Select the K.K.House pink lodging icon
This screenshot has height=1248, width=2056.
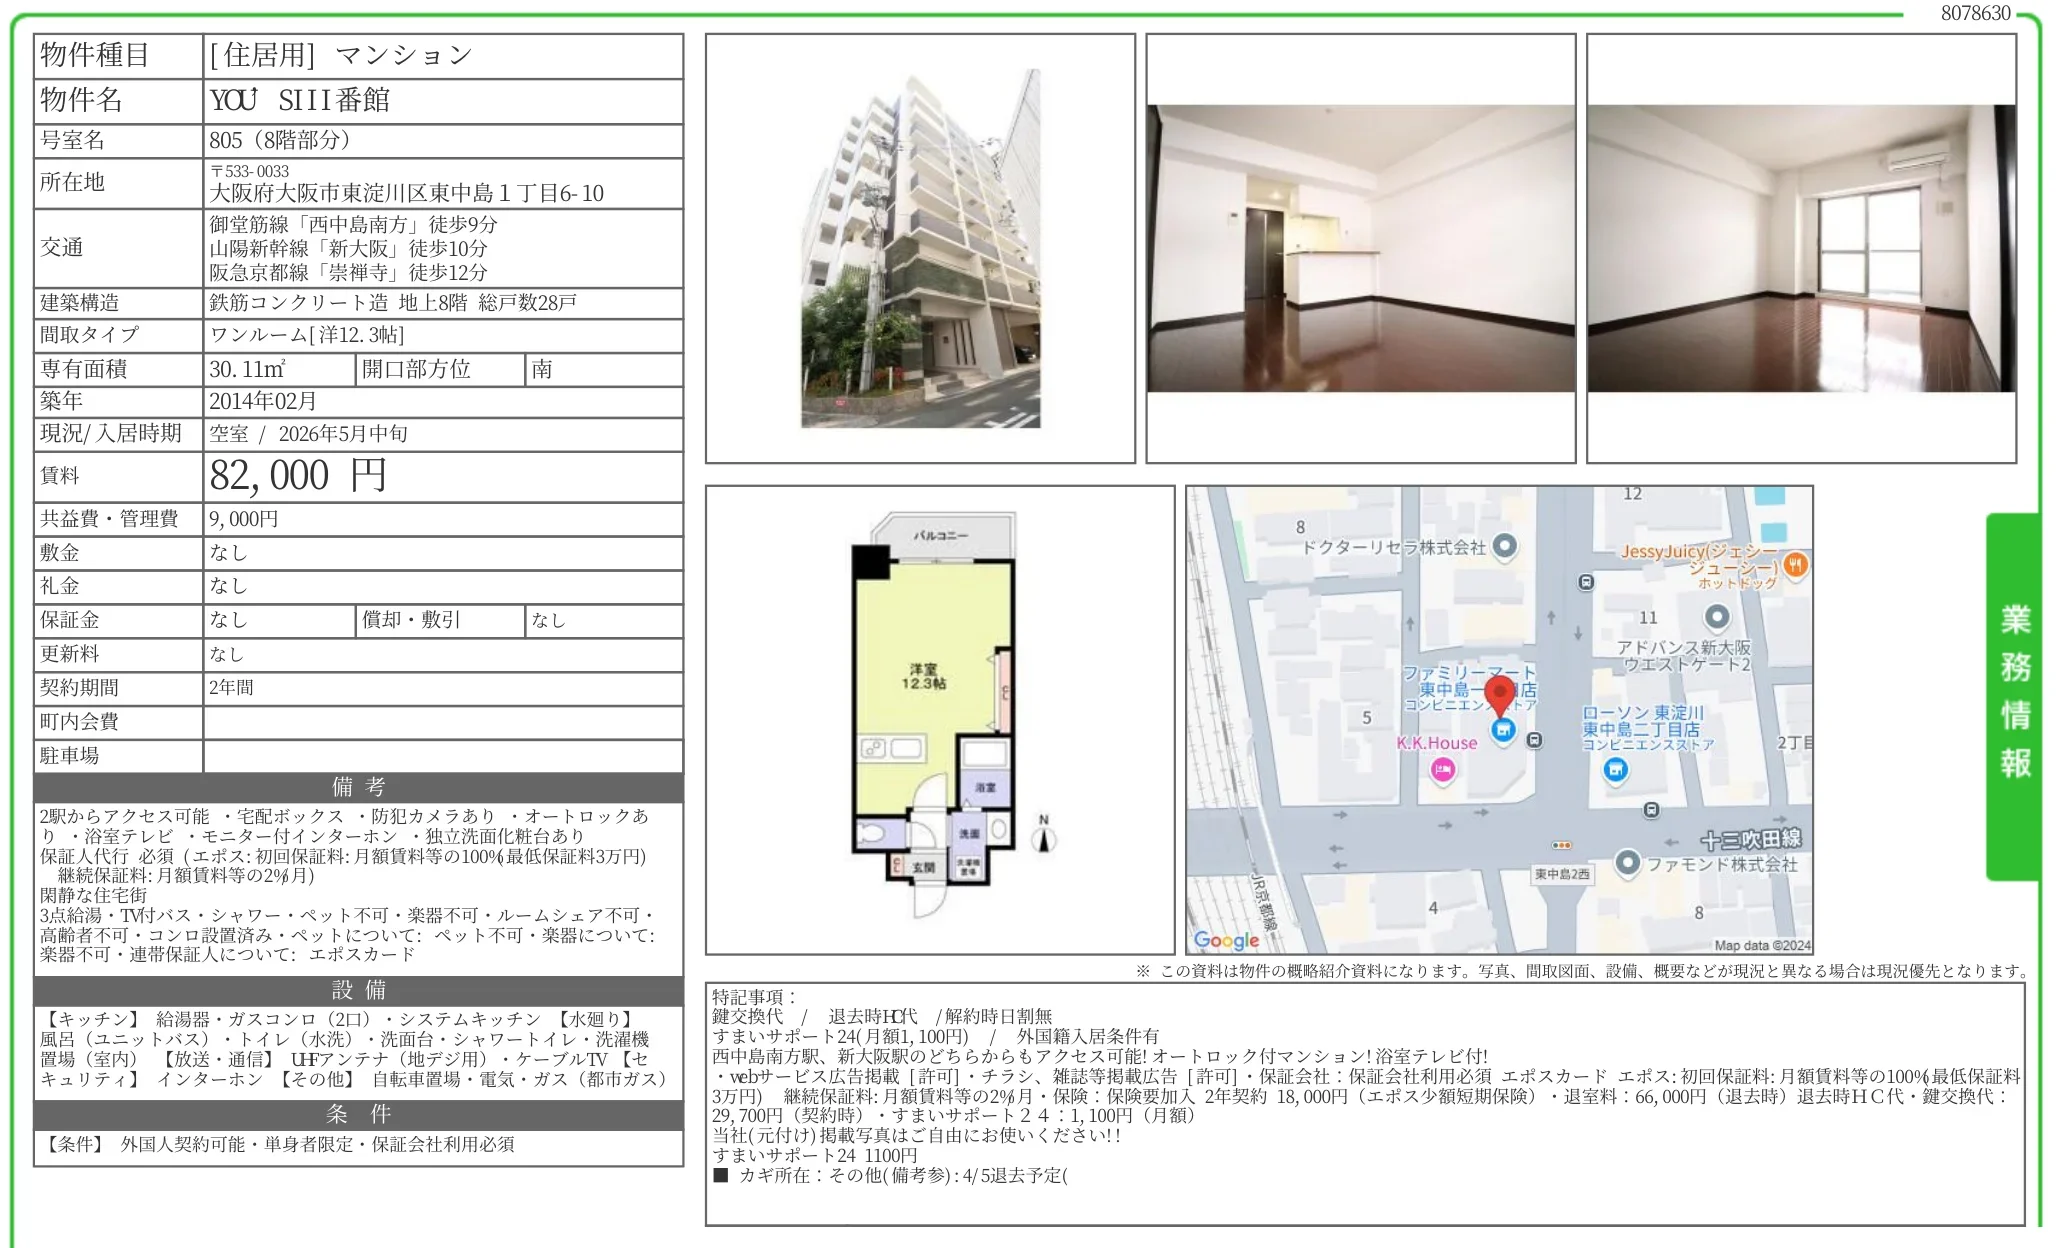click(1442, 770)
